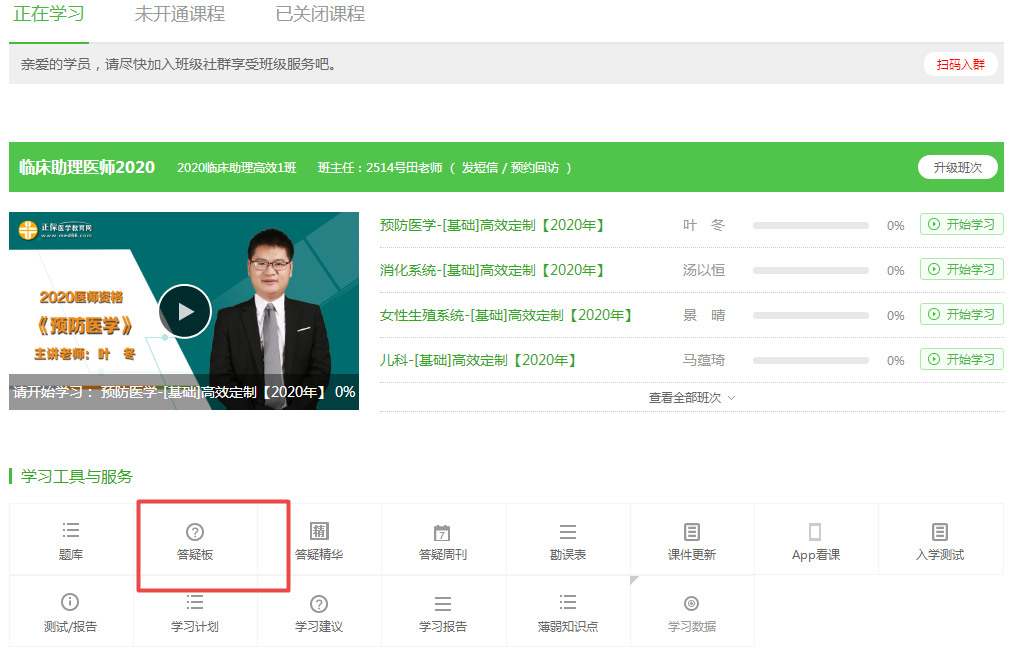
Task: Click the 发短信 link for class teacher
Action: [479, 168]
